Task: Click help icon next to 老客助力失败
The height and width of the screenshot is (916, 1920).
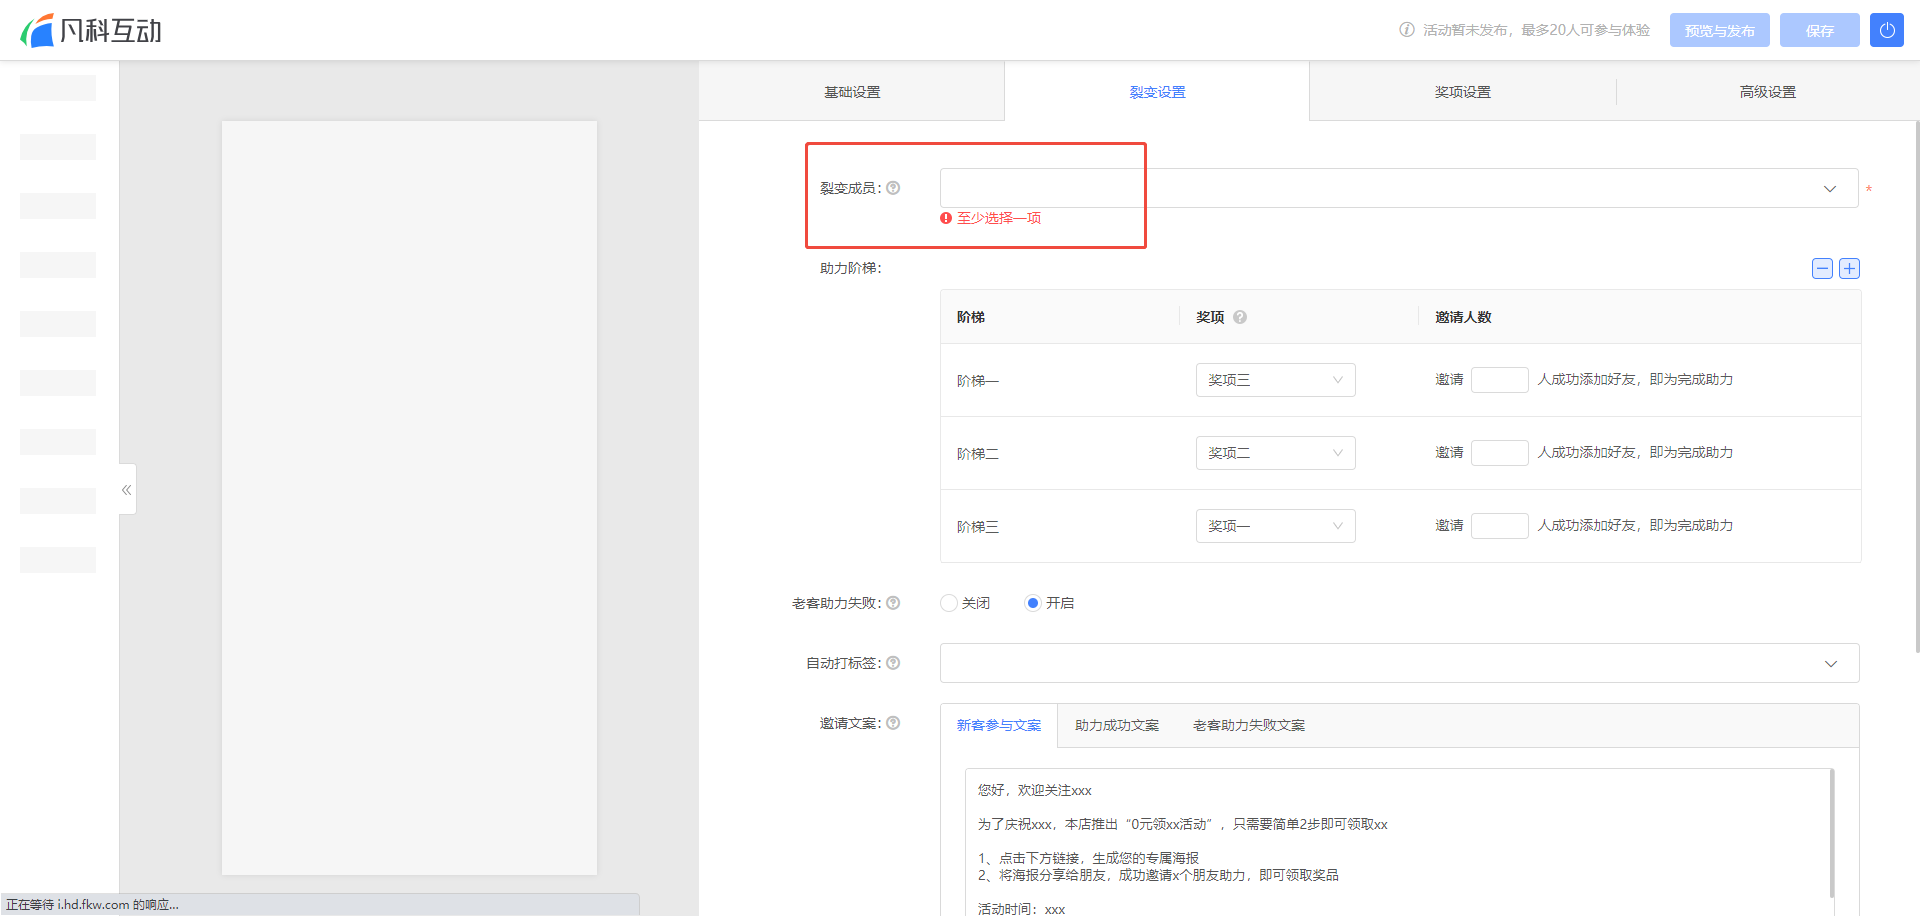Action: 893,603
